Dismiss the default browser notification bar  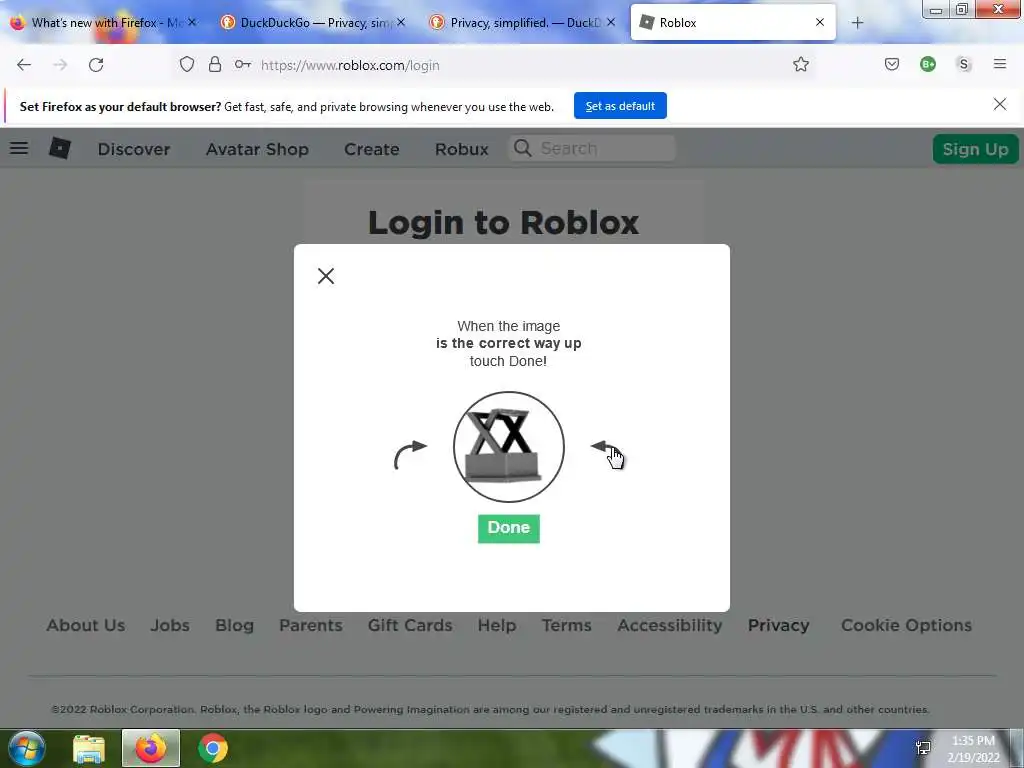tap(1000, 104)
